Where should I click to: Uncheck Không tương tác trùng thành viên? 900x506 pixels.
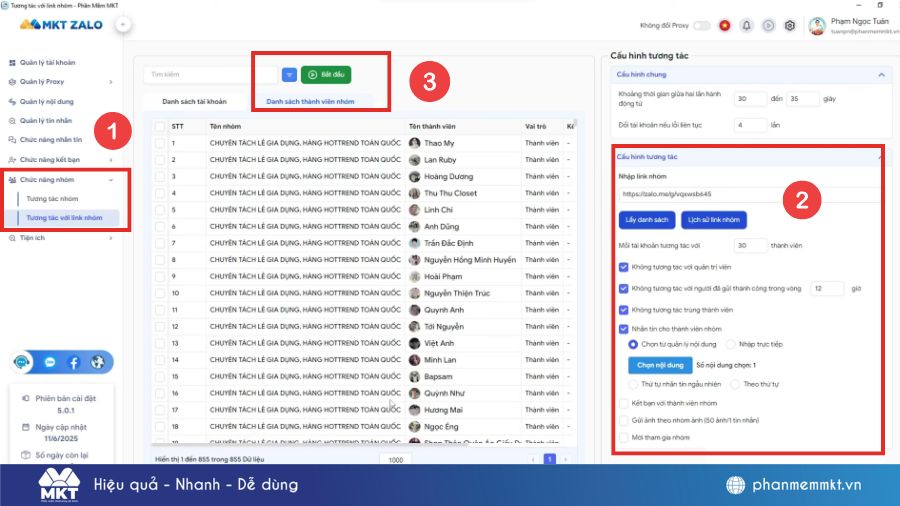[x=623, y=310]
